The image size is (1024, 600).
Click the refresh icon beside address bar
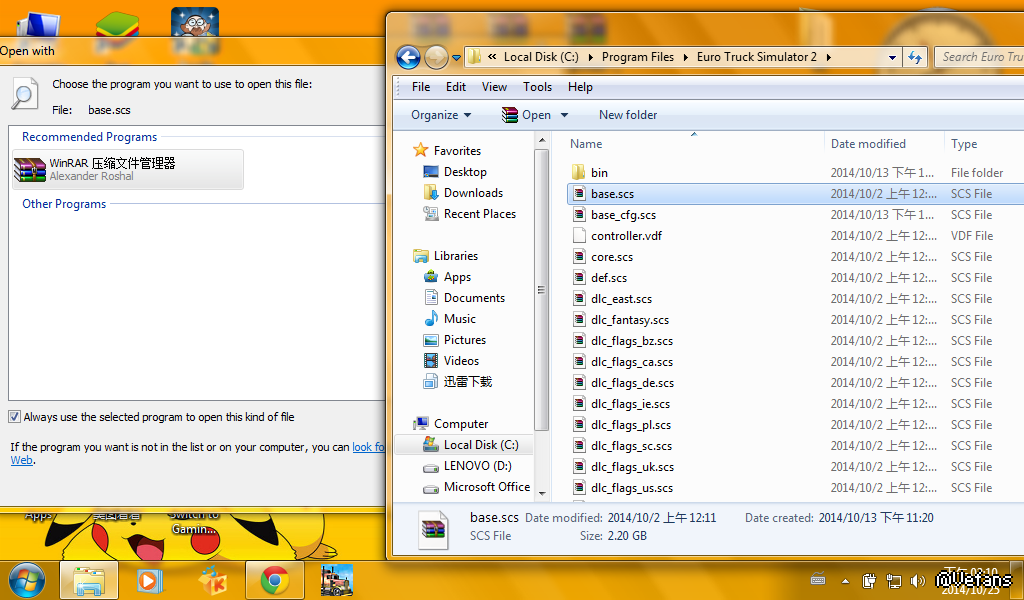pos(914,57)
